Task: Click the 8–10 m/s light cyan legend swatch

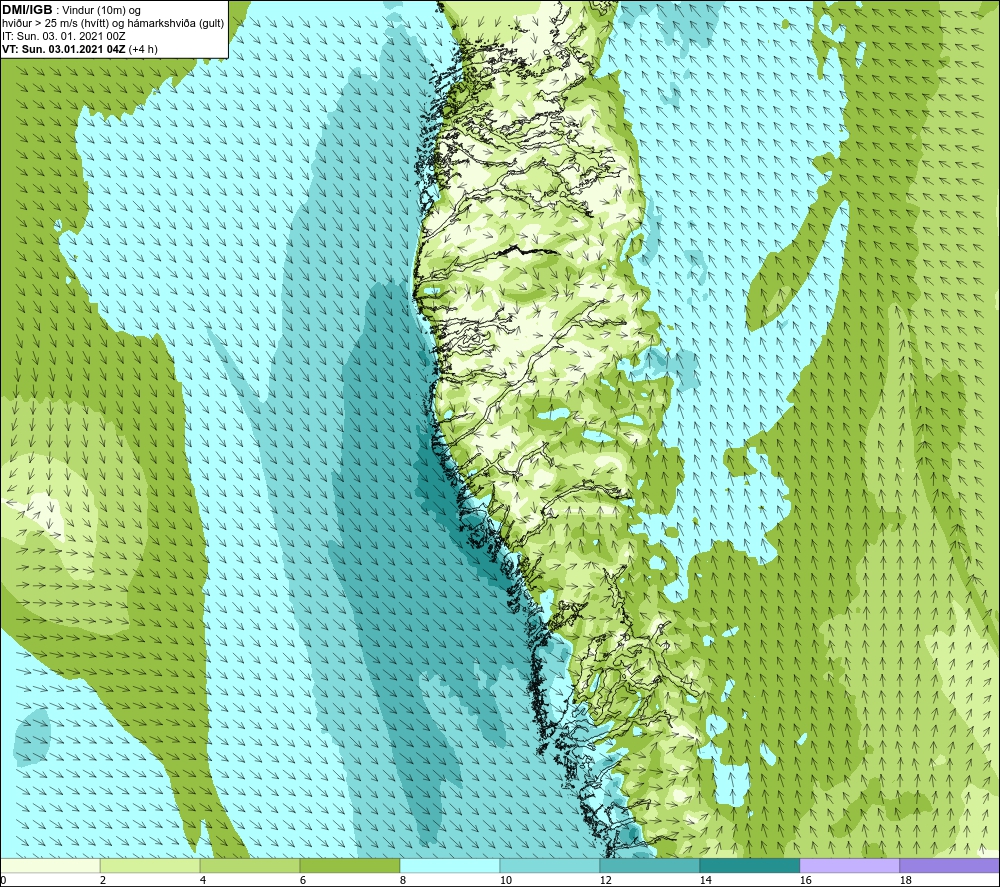Action: click(x=450, y=865)
